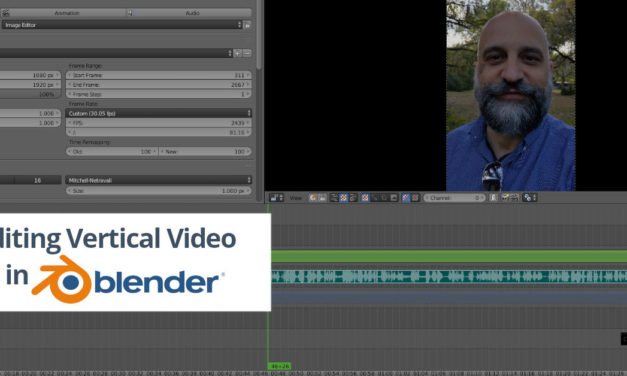Click the Audio render button
Image resolution: width=627 pixels, height=376 pixels.
click(x=190, y=13)
